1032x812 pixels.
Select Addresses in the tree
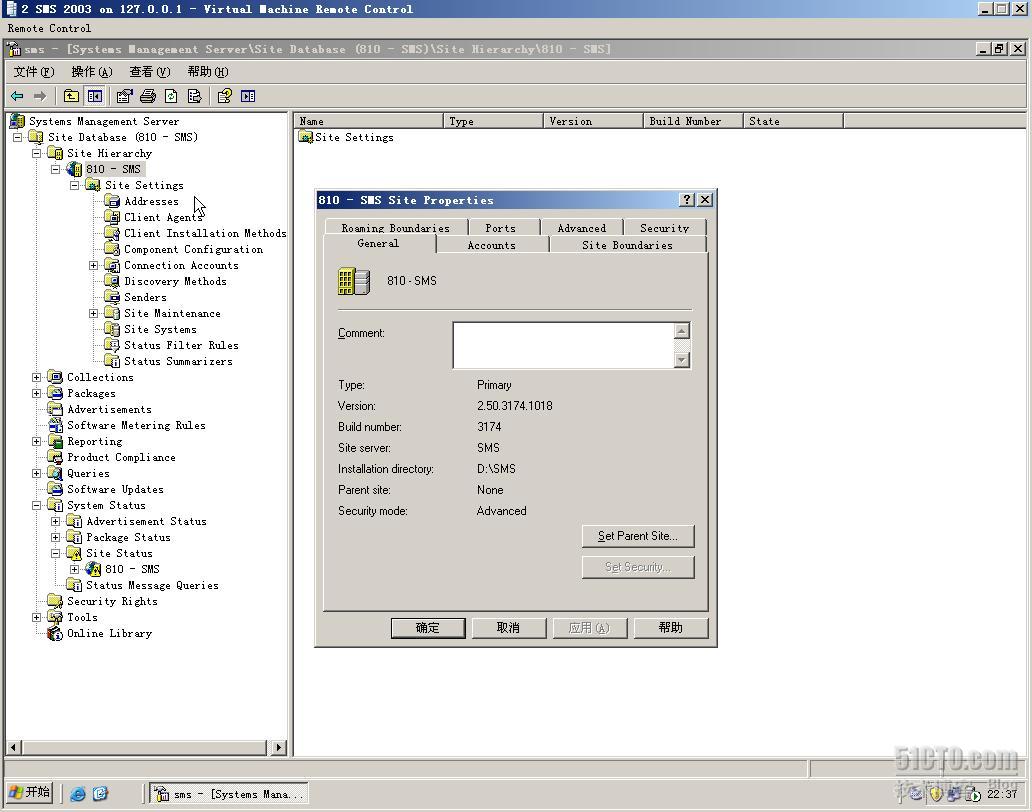coord(151,201)
